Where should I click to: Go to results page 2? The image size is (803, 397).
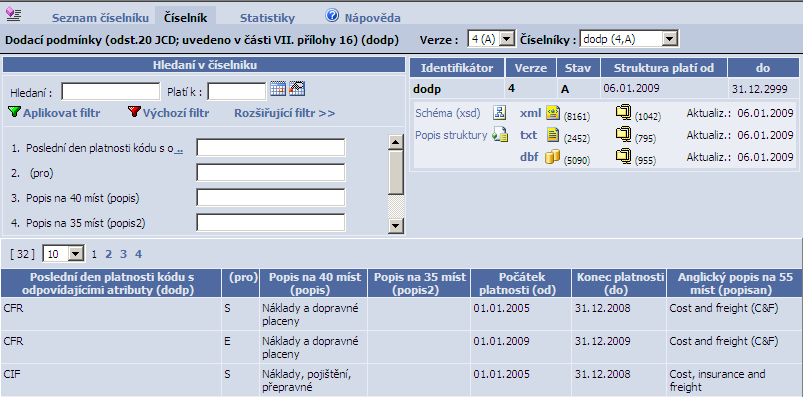[109, 254]
